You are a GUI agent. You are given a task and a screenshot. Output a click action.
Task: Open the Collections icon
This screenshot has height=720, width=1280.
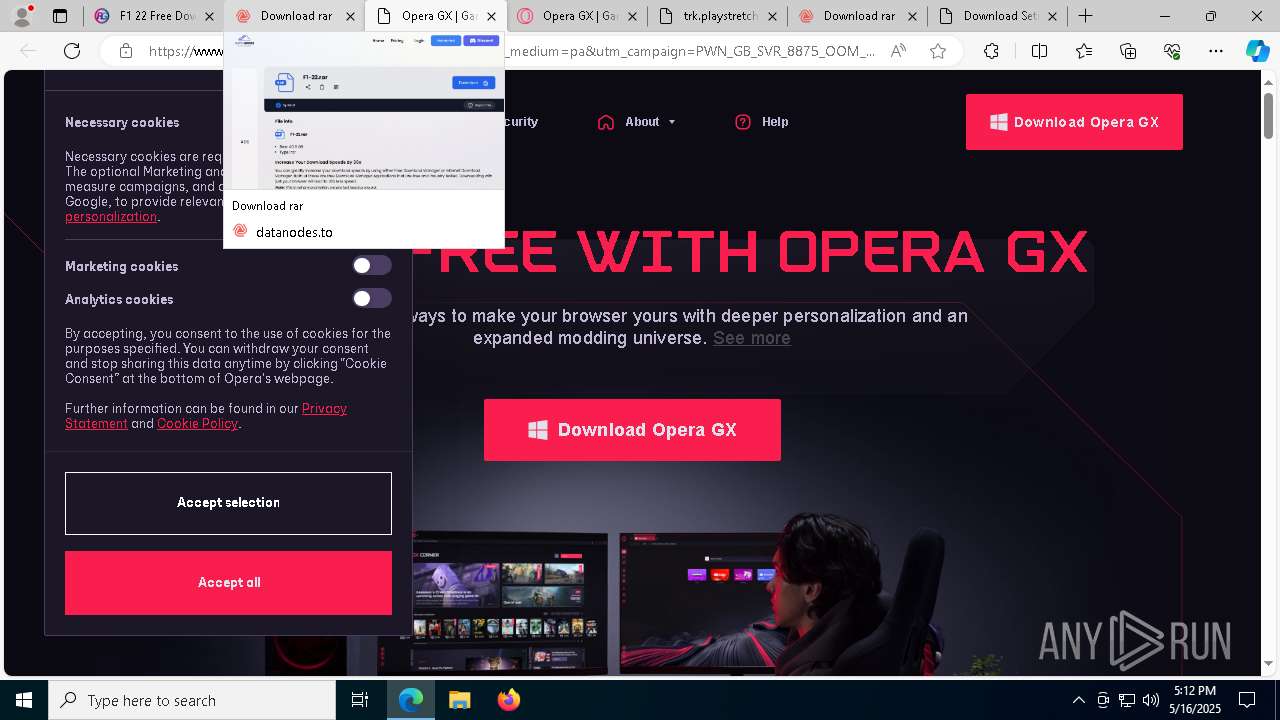pos(1128,51)
